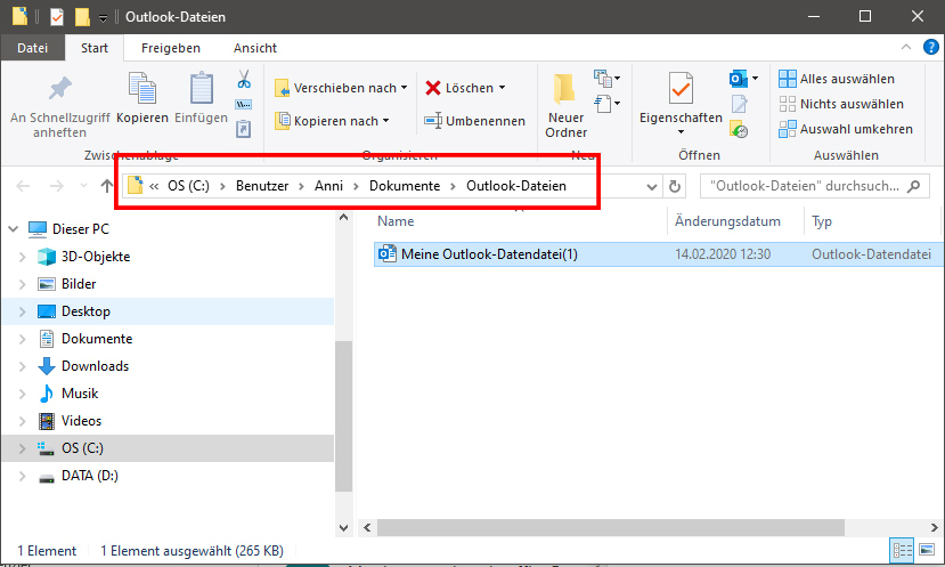
Task: Click Löschen button
Action: [459, 88]
